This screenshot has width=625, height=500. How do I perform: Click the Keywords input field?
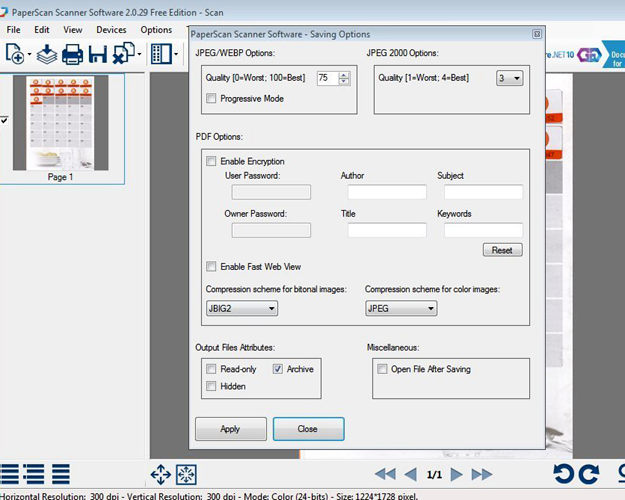(483, 230)
